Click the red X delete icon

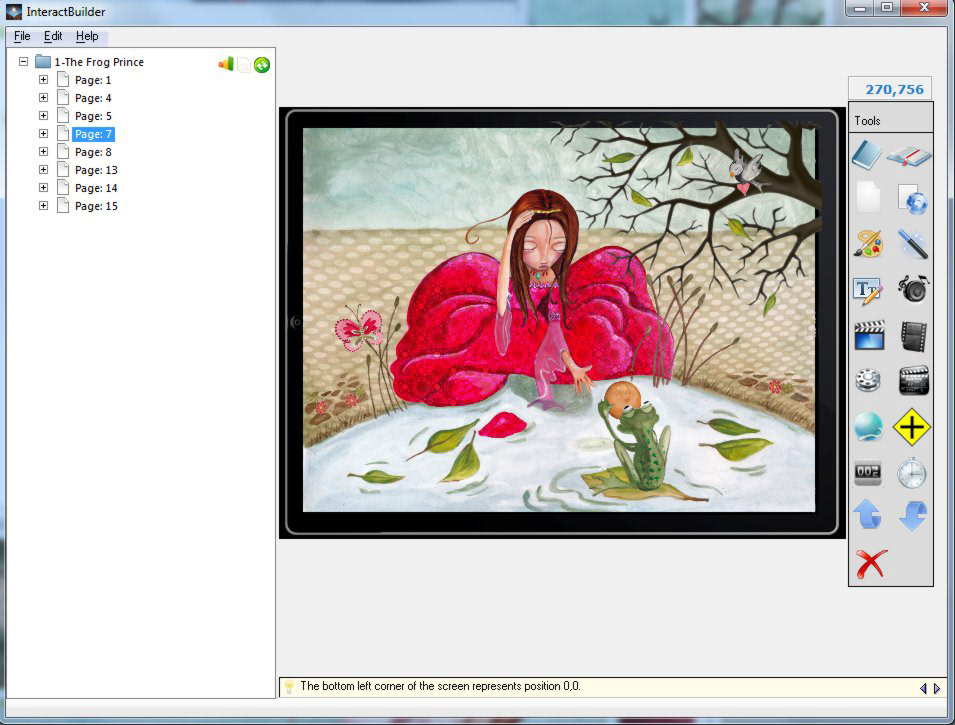[x=870, y=563]
